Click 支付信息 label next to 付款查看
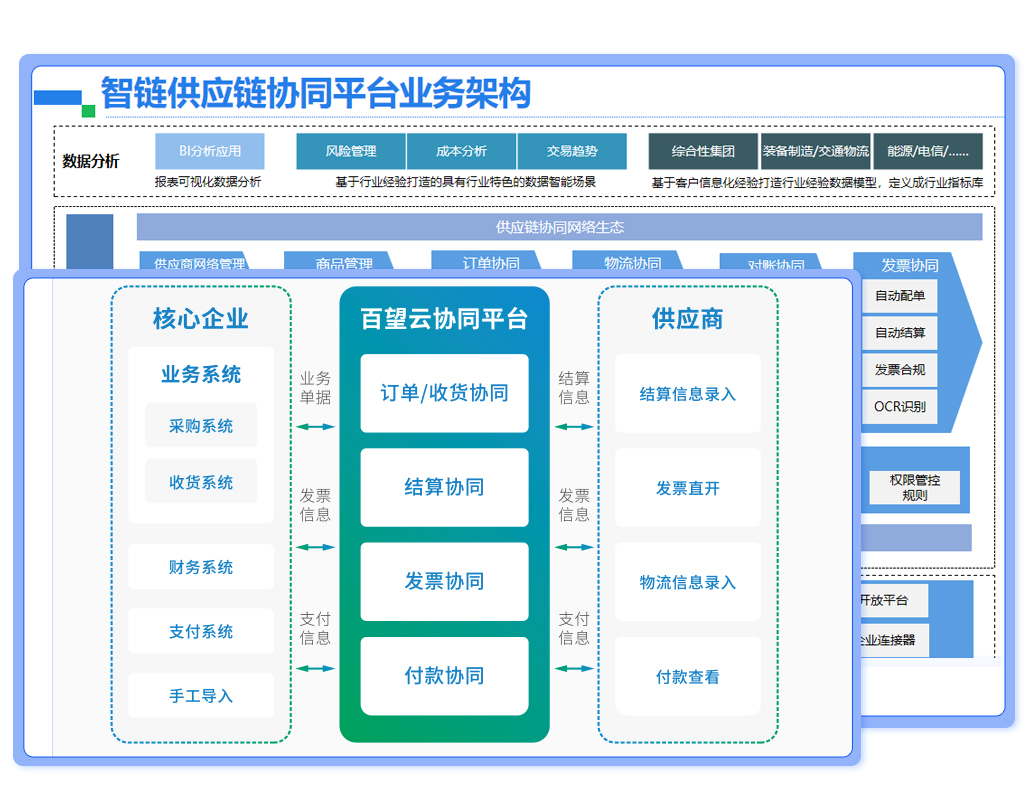 click(574, 629)
